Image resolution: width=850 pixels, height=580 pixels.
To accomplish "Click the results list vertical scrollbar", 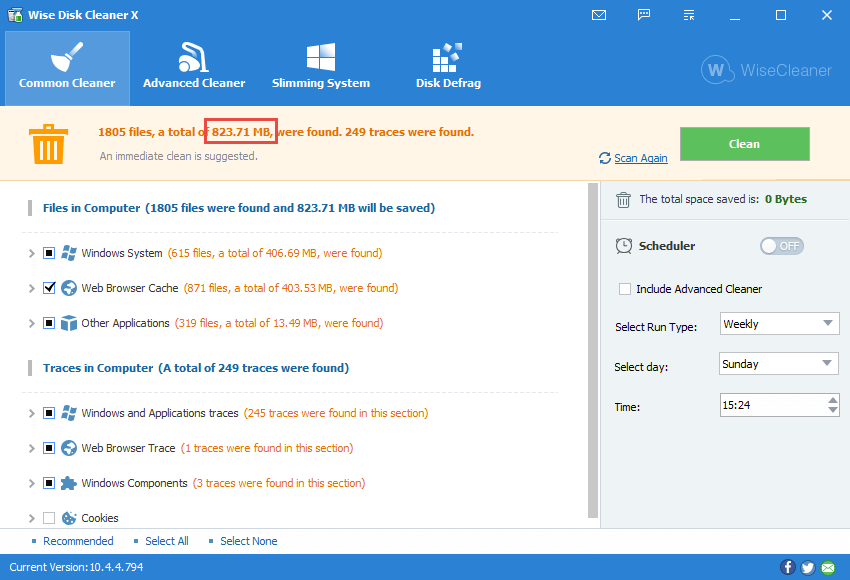I will pos(593,351).
